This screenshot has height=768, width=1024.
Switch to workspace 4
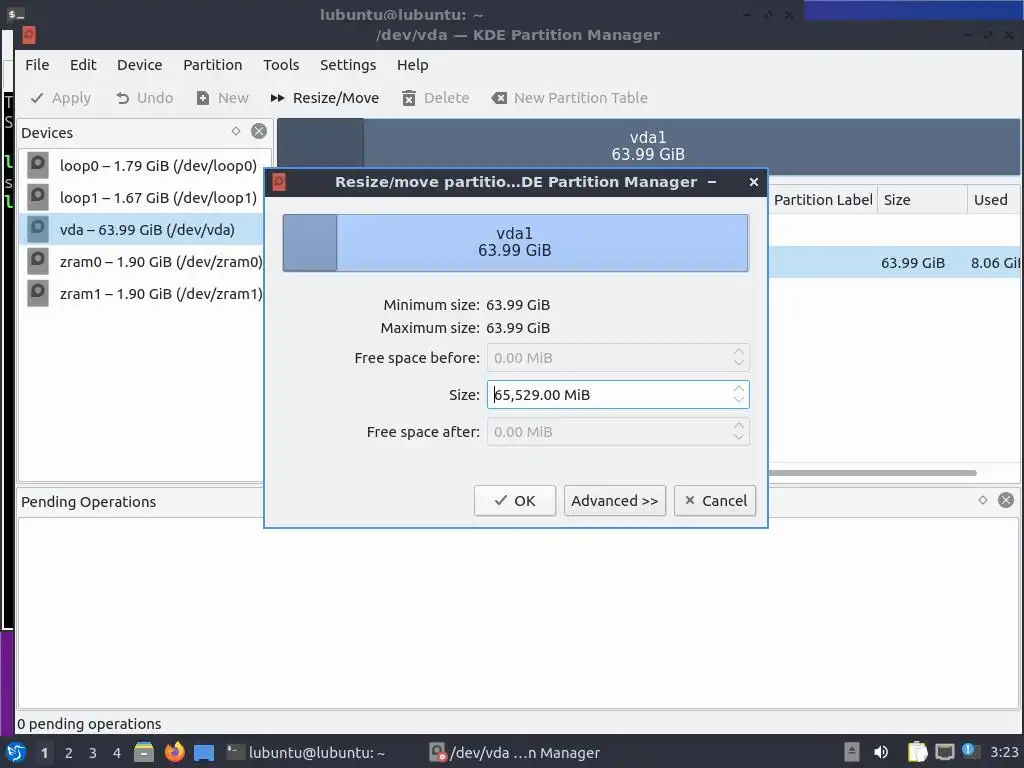[x=117, y=753]
